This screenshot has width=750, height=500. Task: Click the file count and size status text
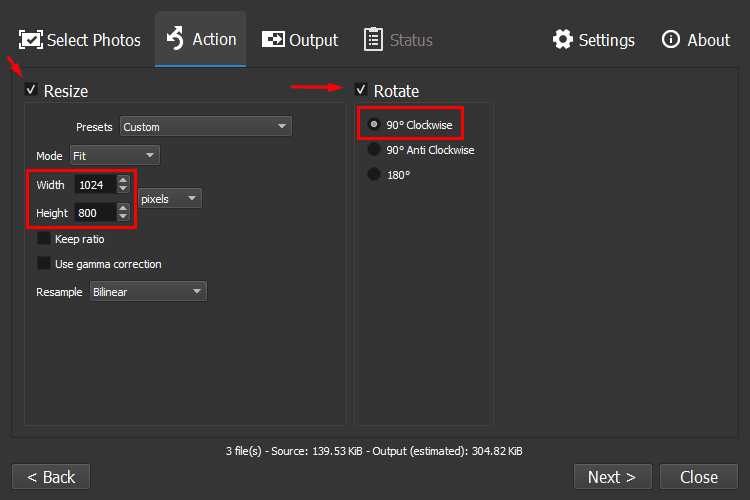click(x=374, y=451)
